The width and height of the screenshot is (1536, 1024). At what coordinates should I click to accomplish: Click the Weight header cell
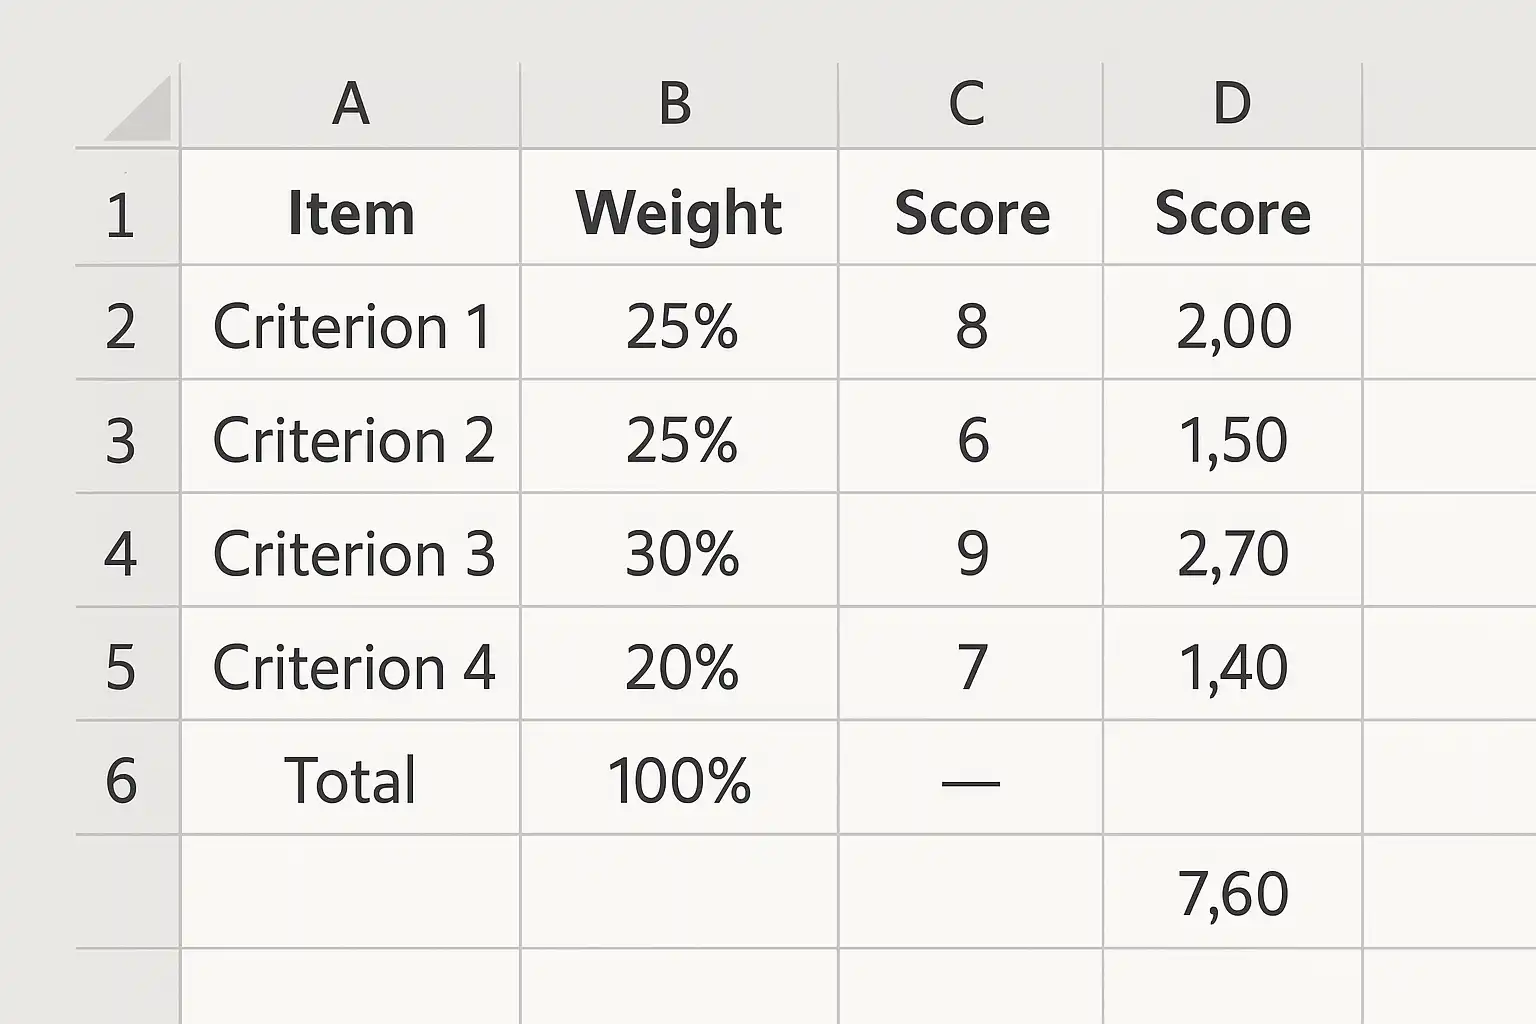tap(678, 213)
